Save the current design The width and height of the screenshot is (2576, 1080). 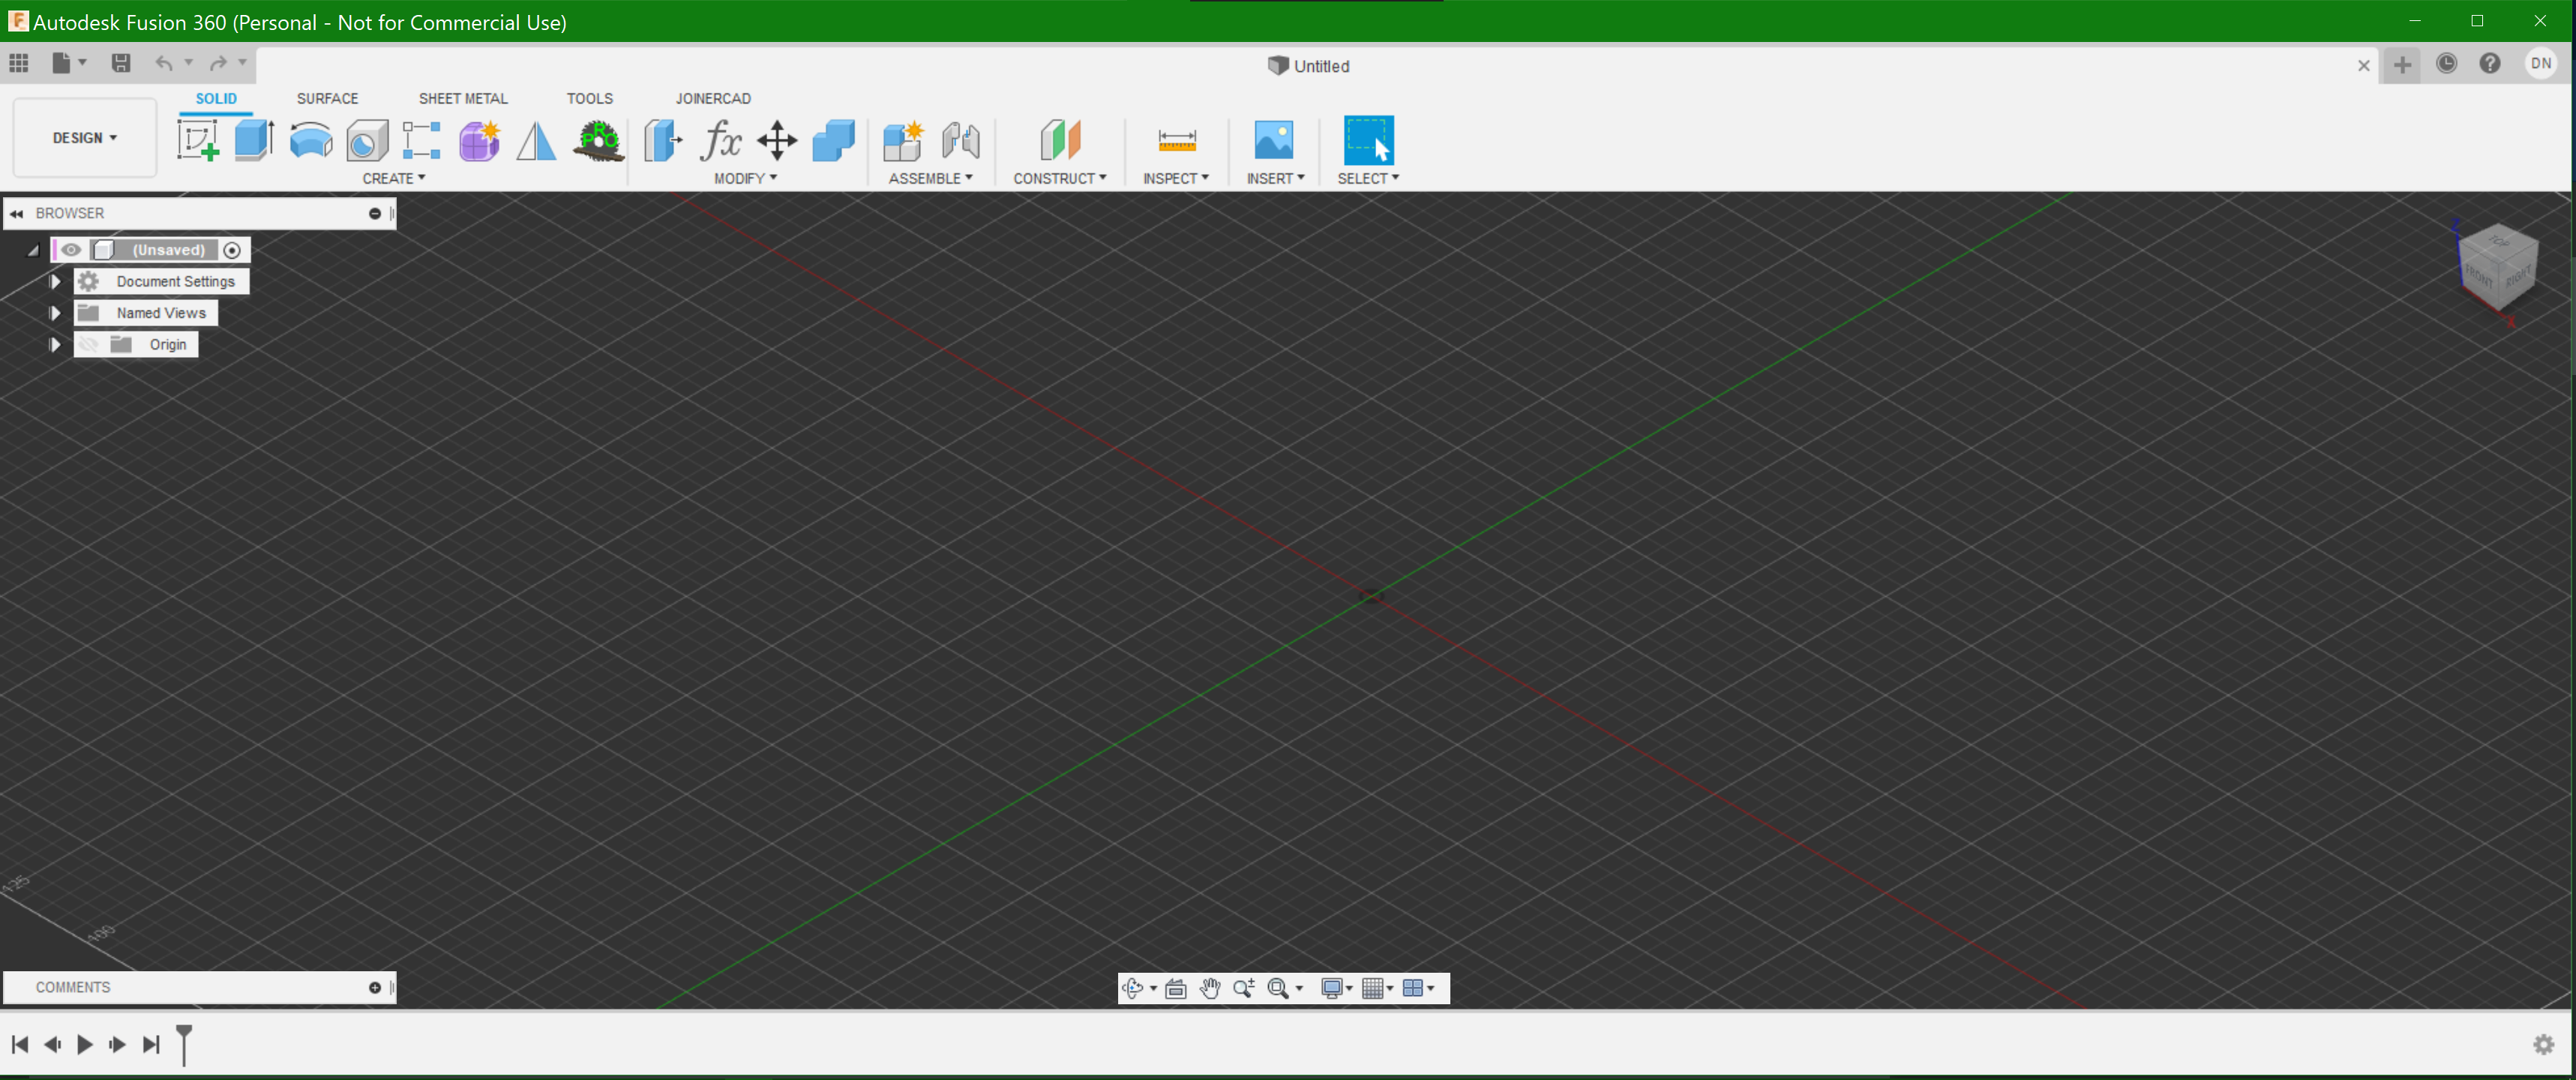click(x=121, y=63)
